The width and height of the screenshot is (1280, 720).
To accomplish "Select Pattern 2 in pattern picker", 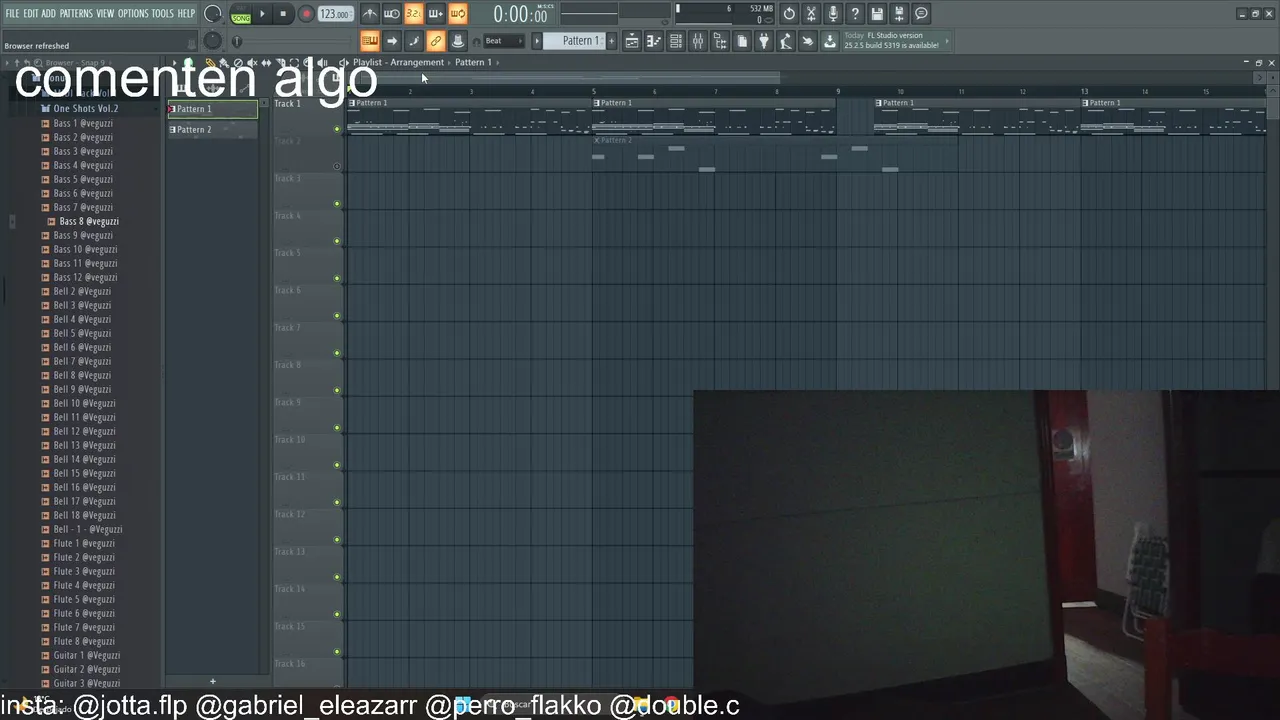I will (x=212, y=130).
